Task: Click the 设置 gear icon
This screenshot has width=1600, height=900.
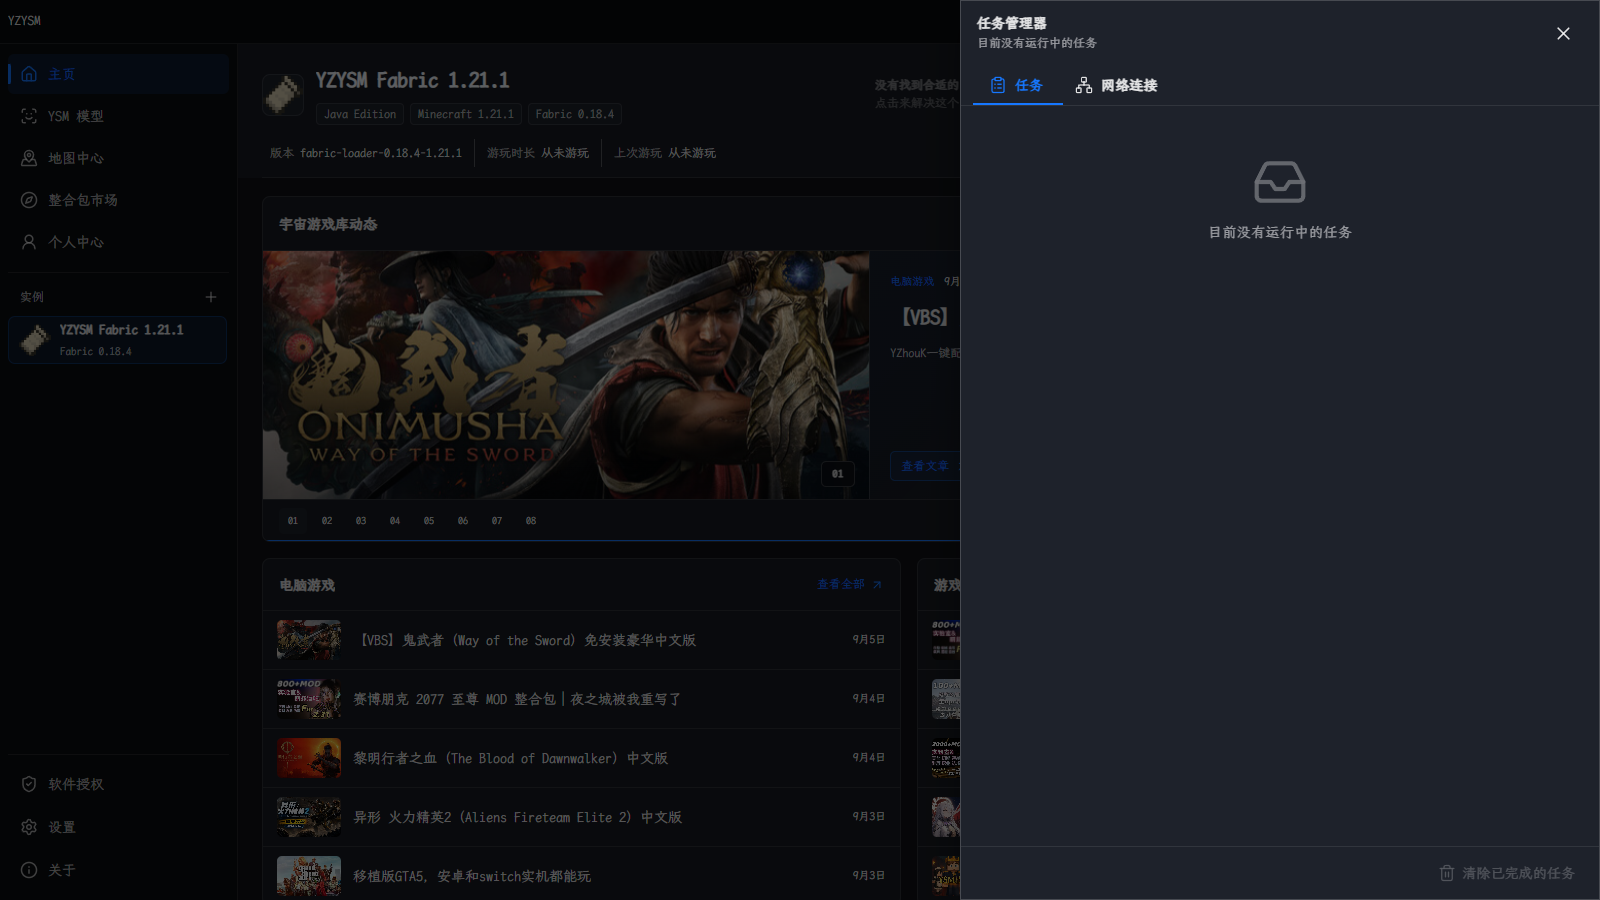Action: (x=29, y=827)
